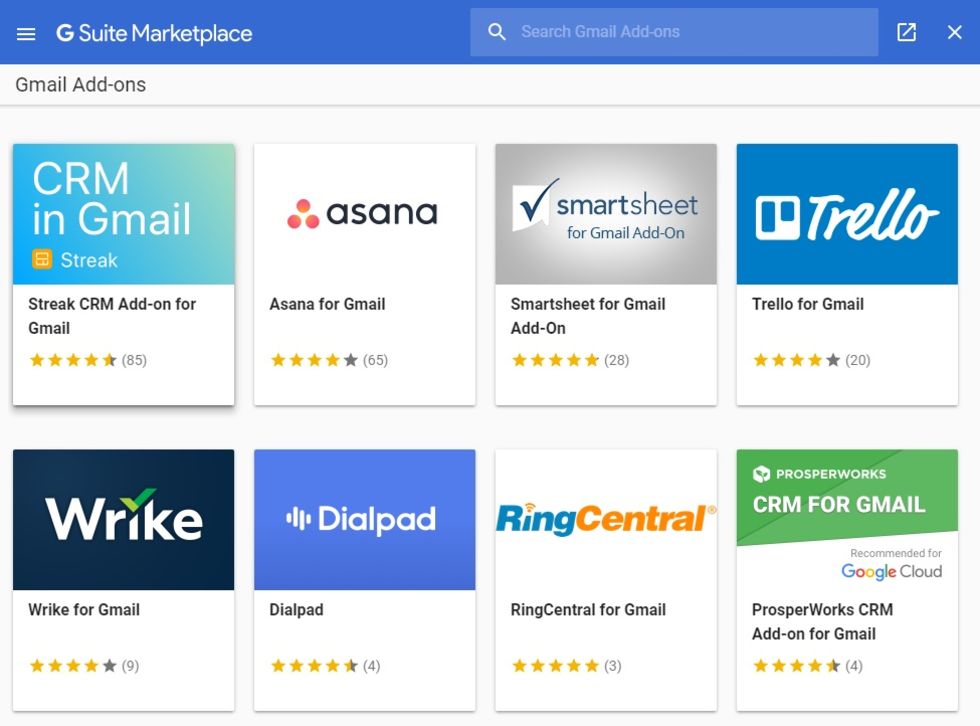Viewport: 980px width, 726px height.
Task: Click the Dialpad logo banner
Action: pyautogui.click(x=365, y=520)
